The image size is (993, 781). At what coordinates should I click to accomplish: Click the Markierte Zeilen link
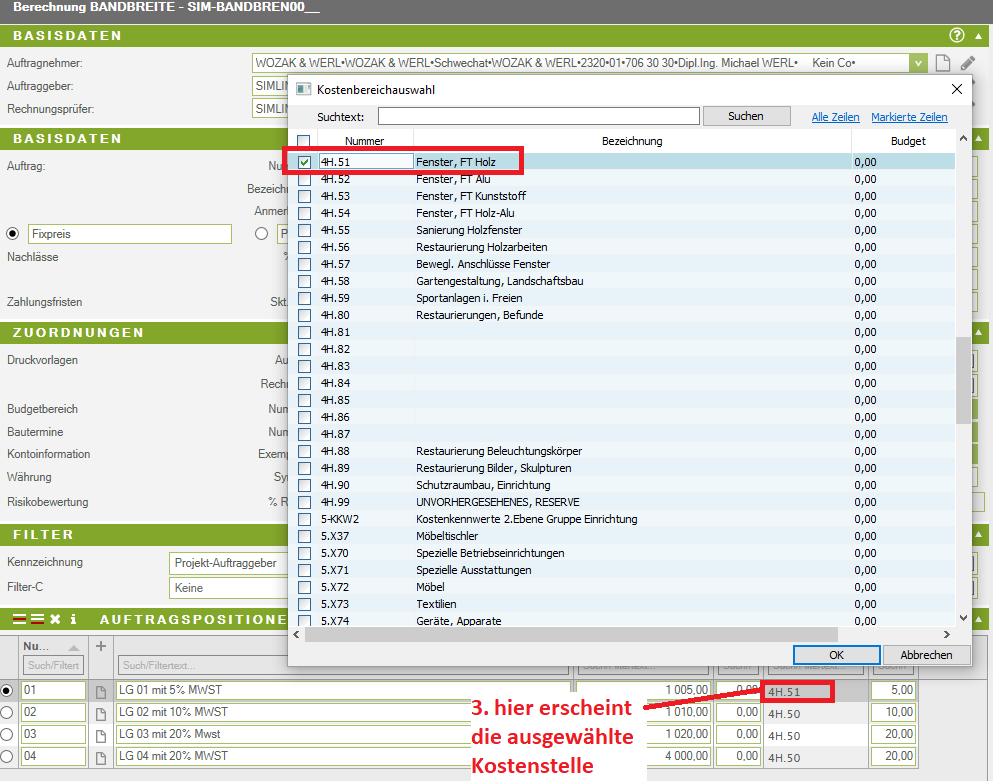(909, 117)
